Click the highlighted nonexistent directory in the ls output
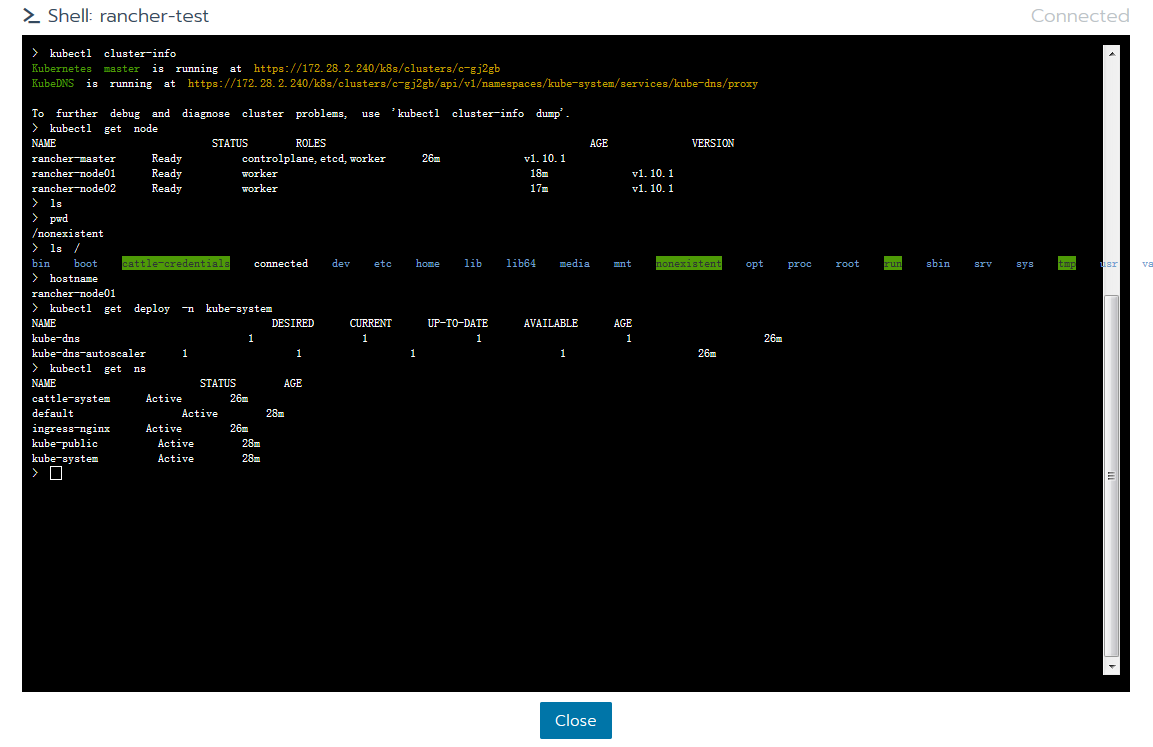1153x747 pixels. pos(688,264)
